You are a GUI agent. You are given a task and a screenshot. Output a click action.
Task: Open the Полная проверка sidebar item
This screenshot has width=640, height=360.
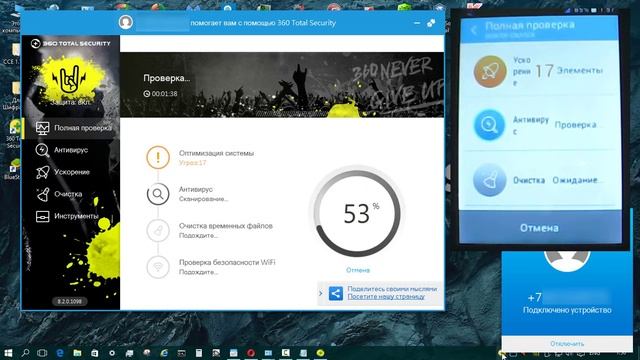(71, 128)
